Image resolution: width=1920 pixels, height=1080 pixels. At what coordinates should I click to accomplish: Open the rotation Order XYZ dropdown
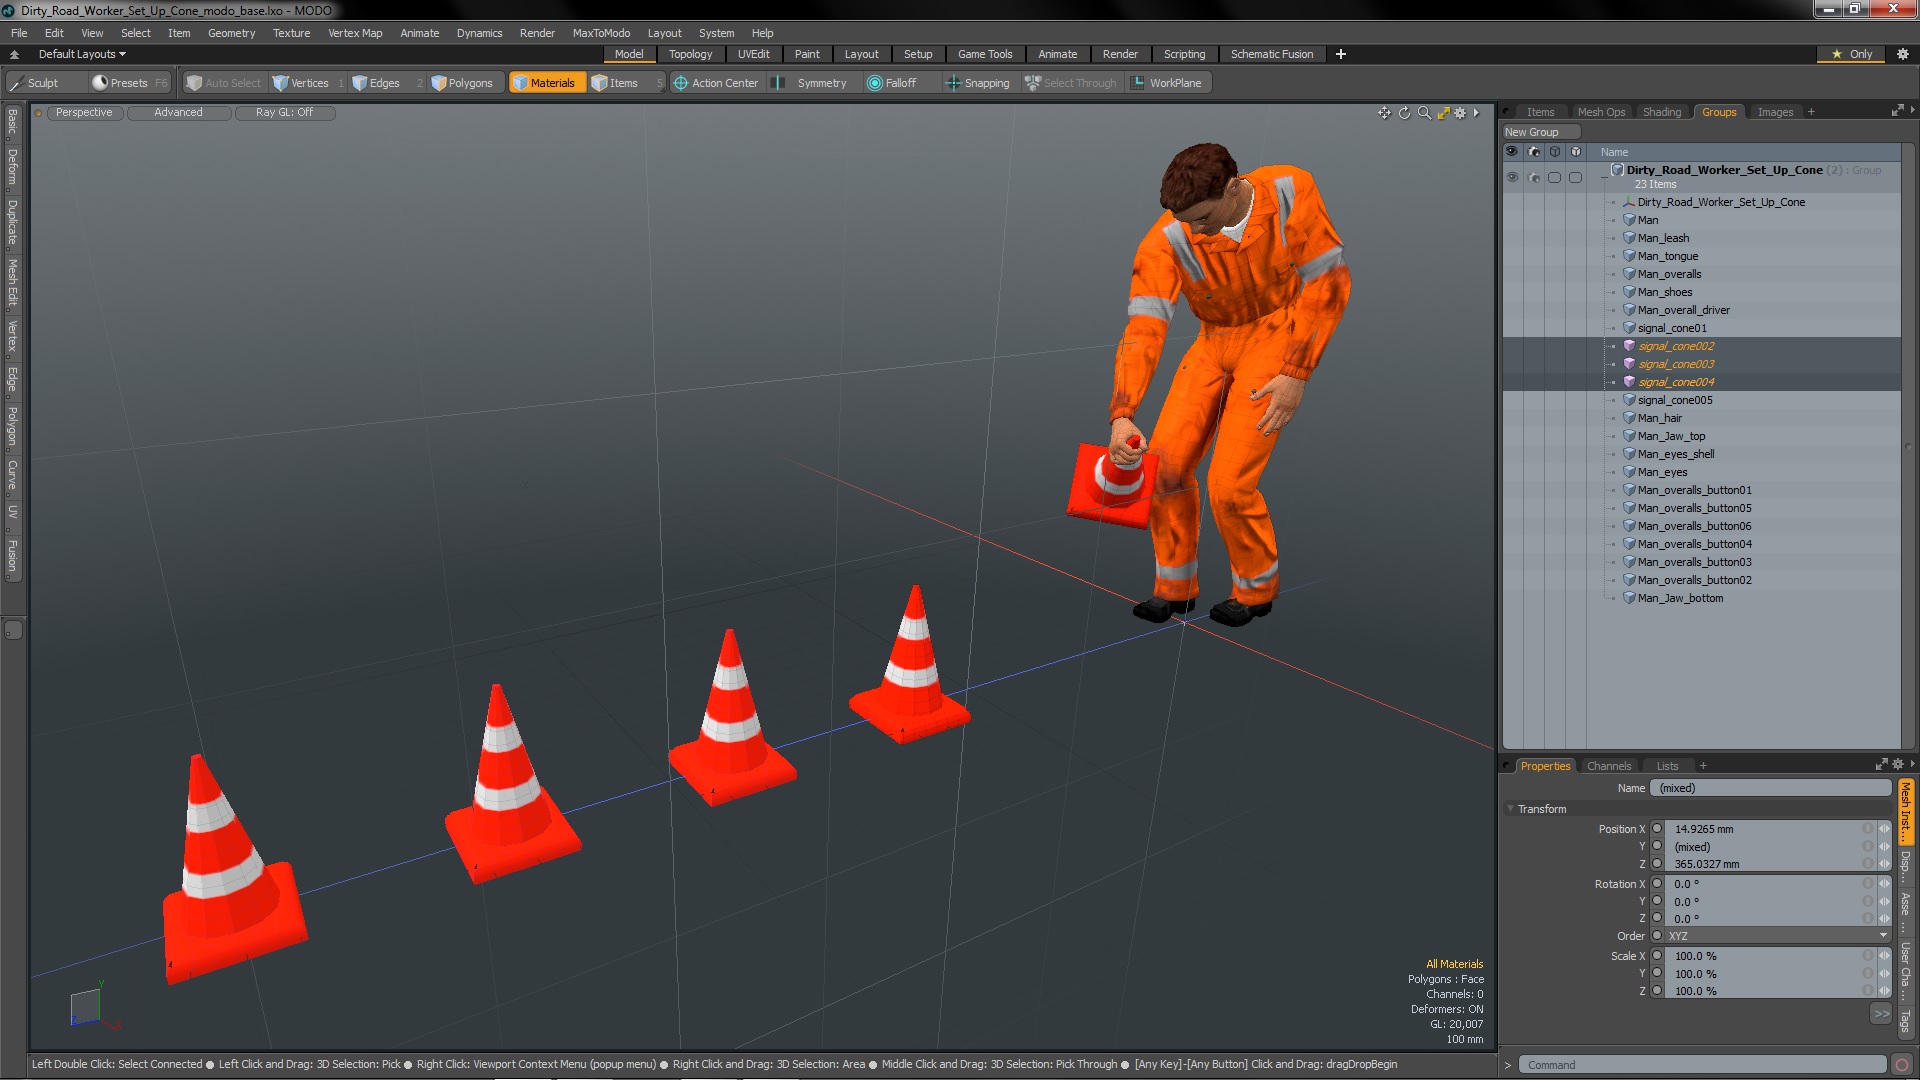[x=1777, y=936]
